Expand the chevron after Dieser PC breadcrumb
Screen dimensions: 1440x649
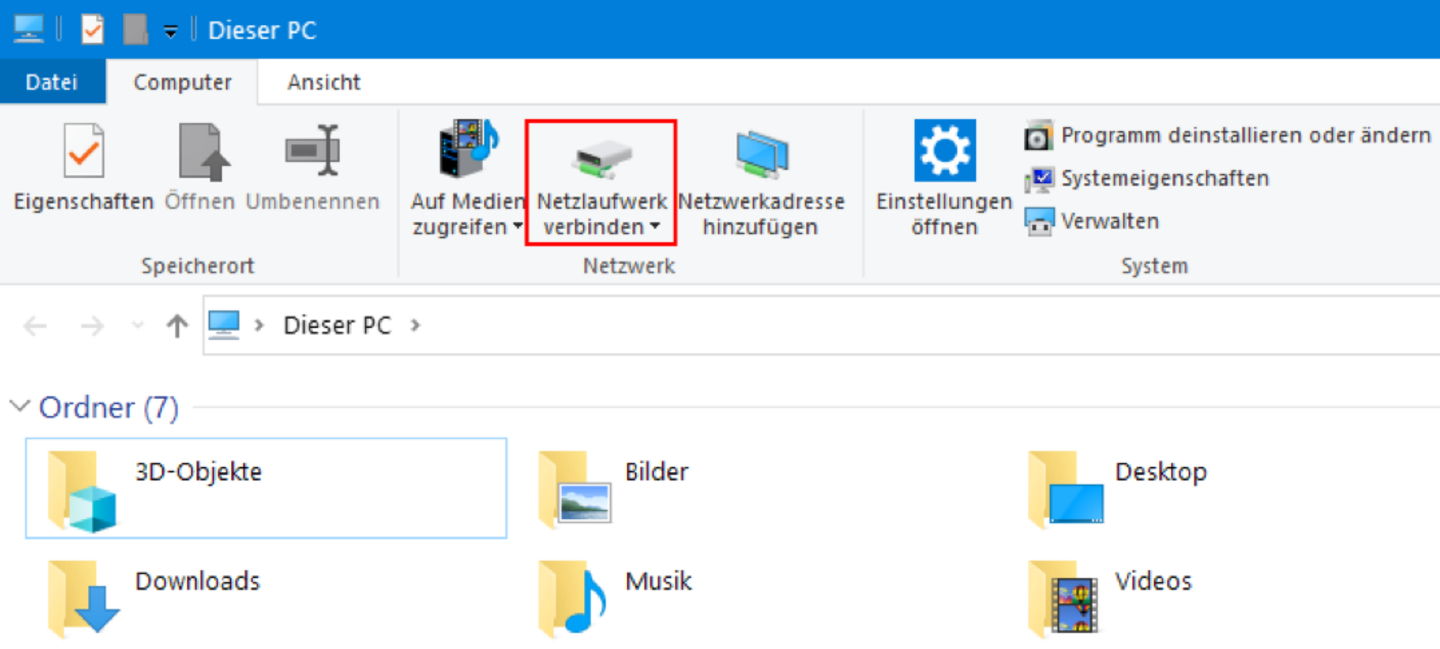[x=416, y=326]
